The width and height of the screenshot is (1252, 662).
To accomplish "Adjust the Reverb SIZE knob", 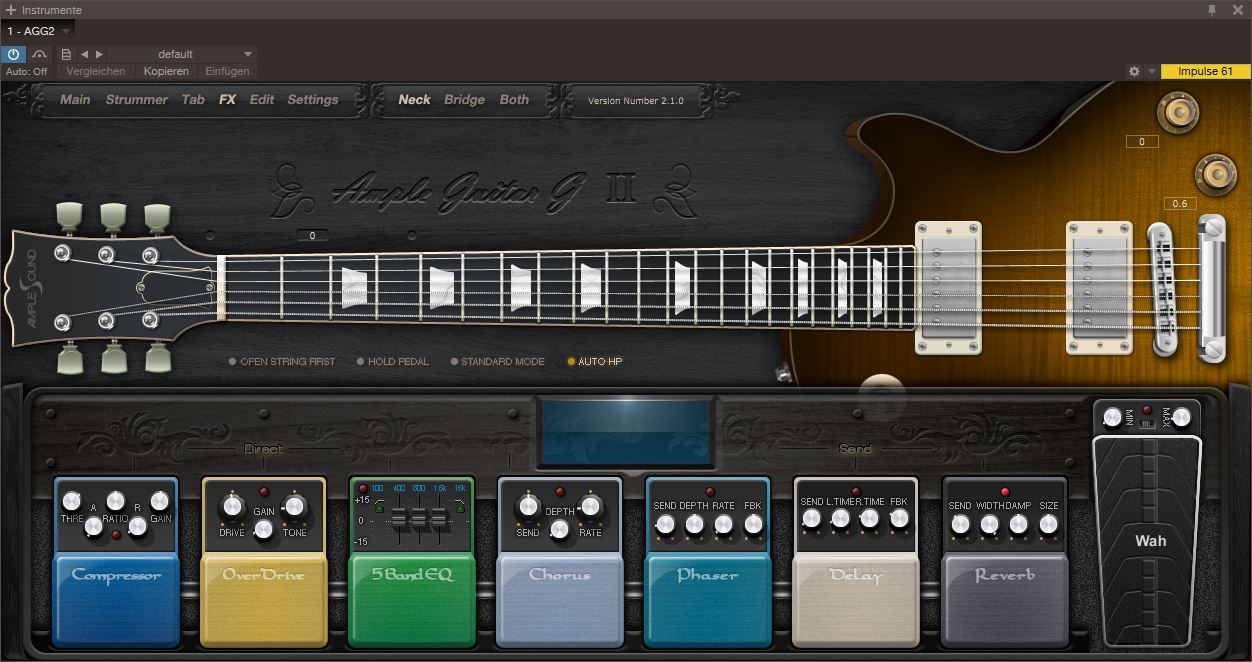I will click(x=1048, y=524).
